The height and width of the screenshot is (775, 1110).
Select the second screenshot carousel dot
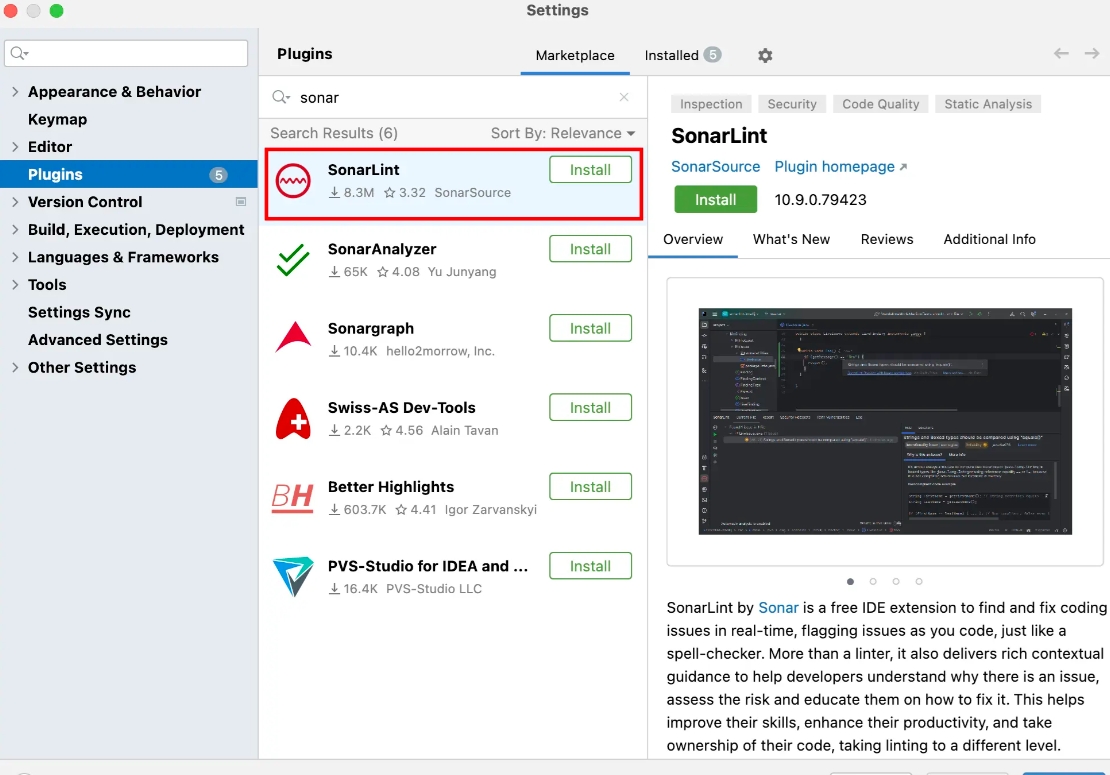click(873, 581)
